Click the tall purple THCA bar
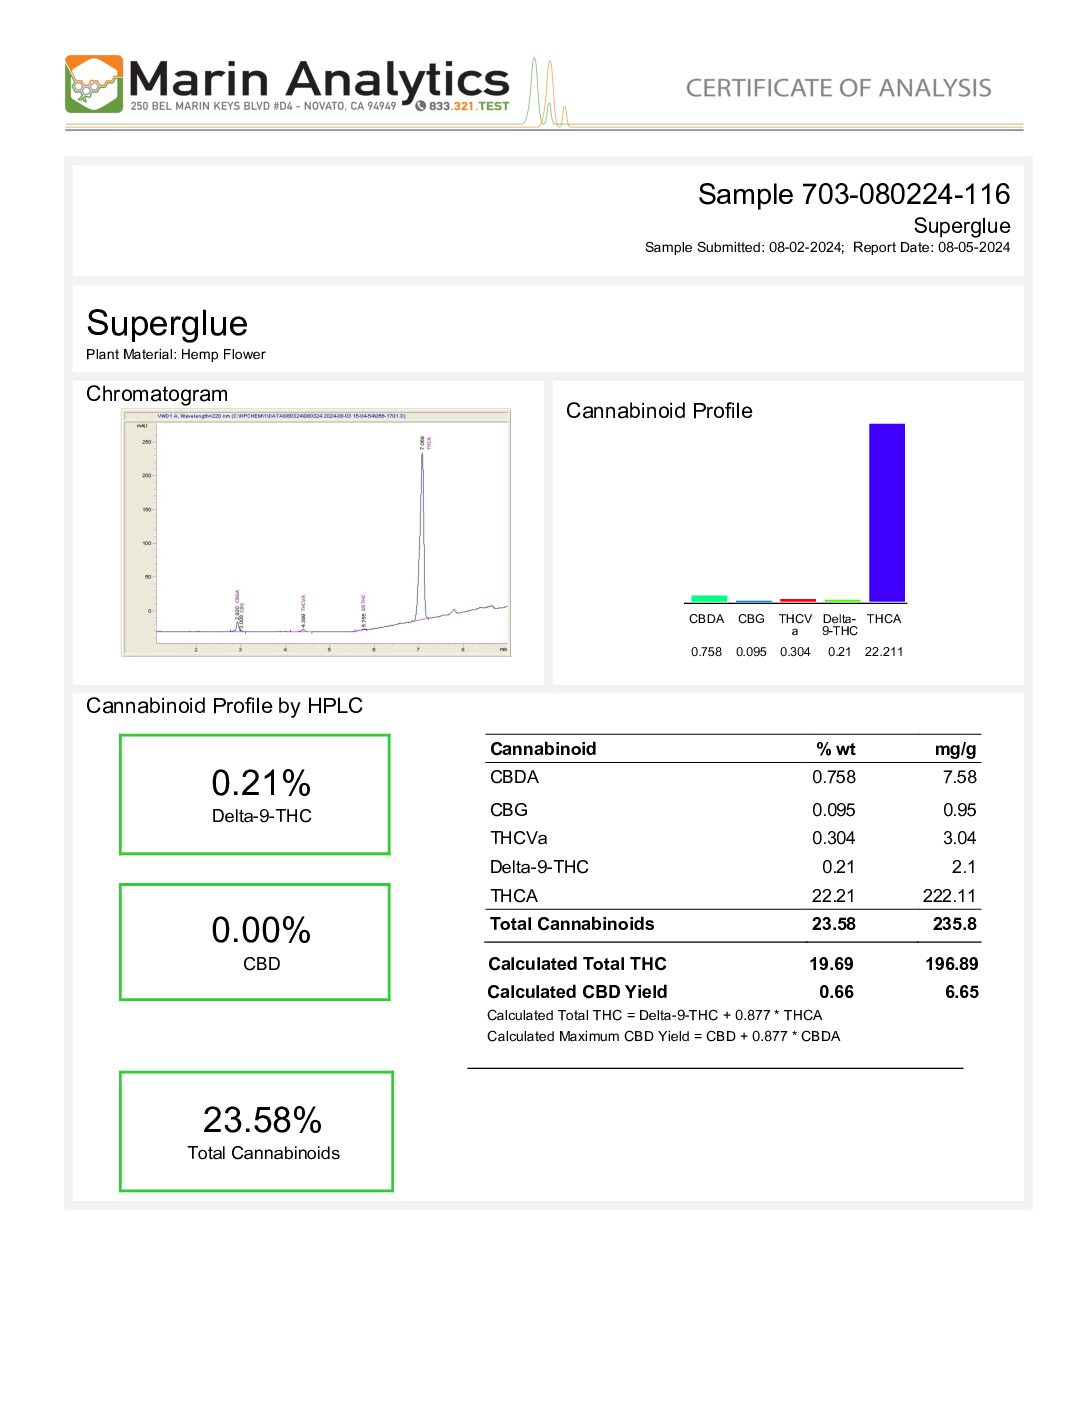This screenshot has height=1408, width=1088. (887, 512)
